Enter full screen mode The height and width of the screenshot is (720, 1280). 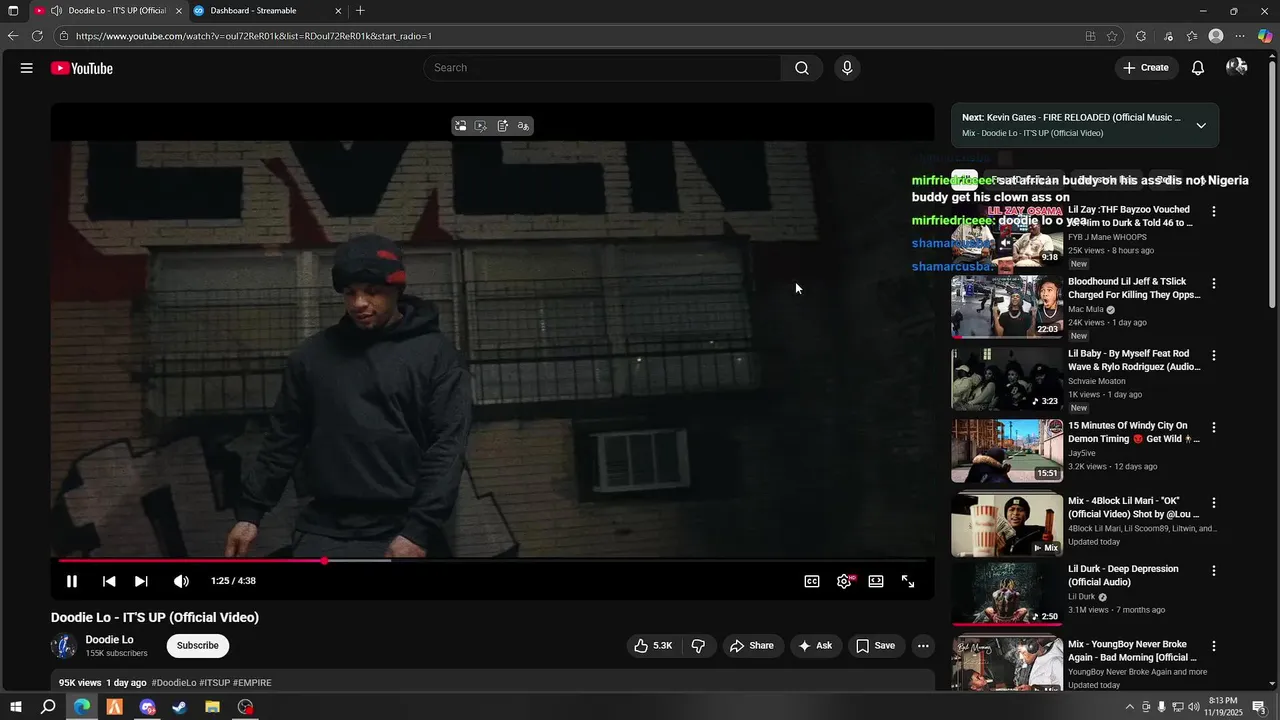click(x=908, y=581)
